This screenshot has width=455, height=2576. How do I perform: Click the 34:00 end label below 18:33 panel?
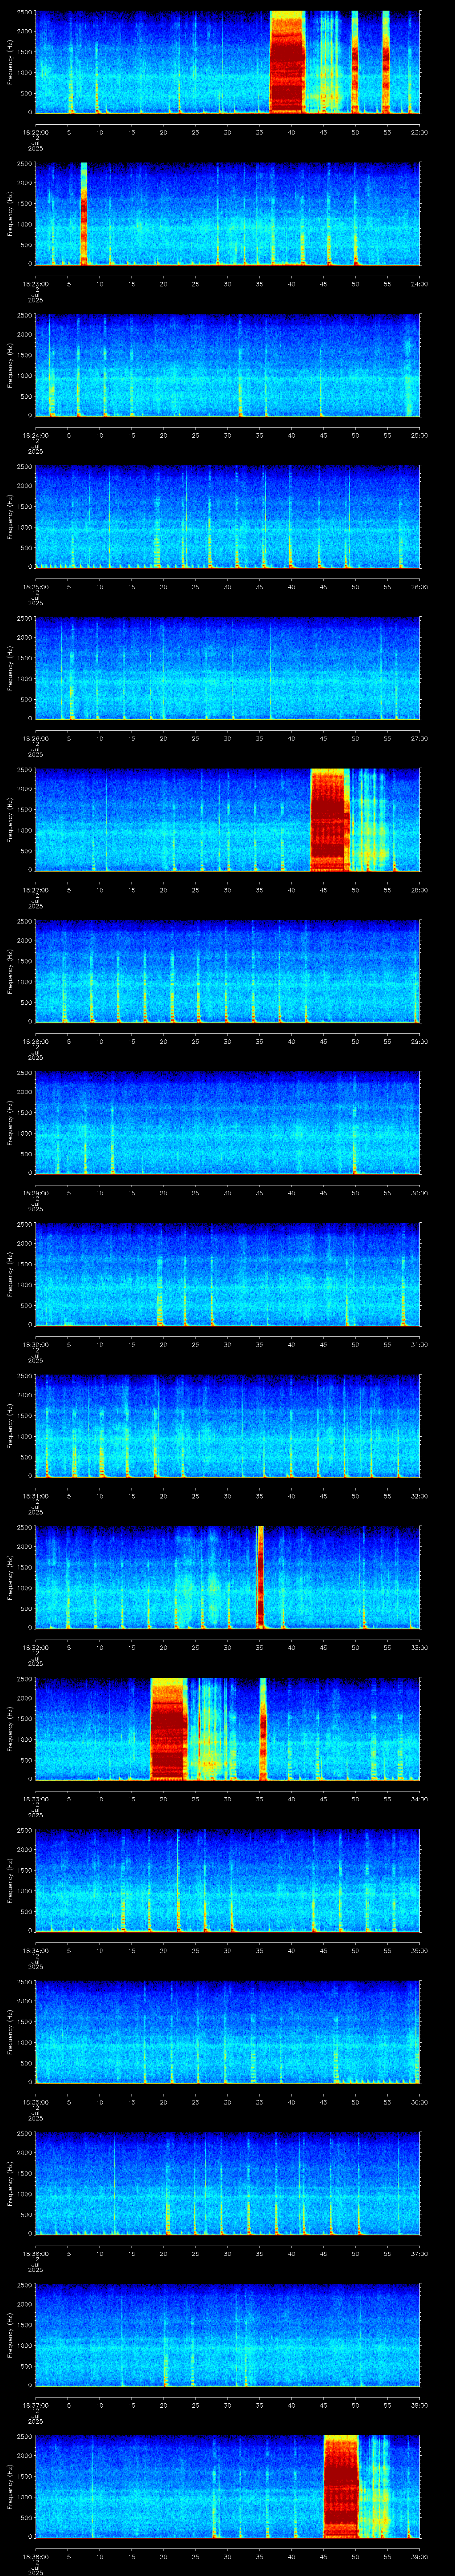(x=419, y=1799)
